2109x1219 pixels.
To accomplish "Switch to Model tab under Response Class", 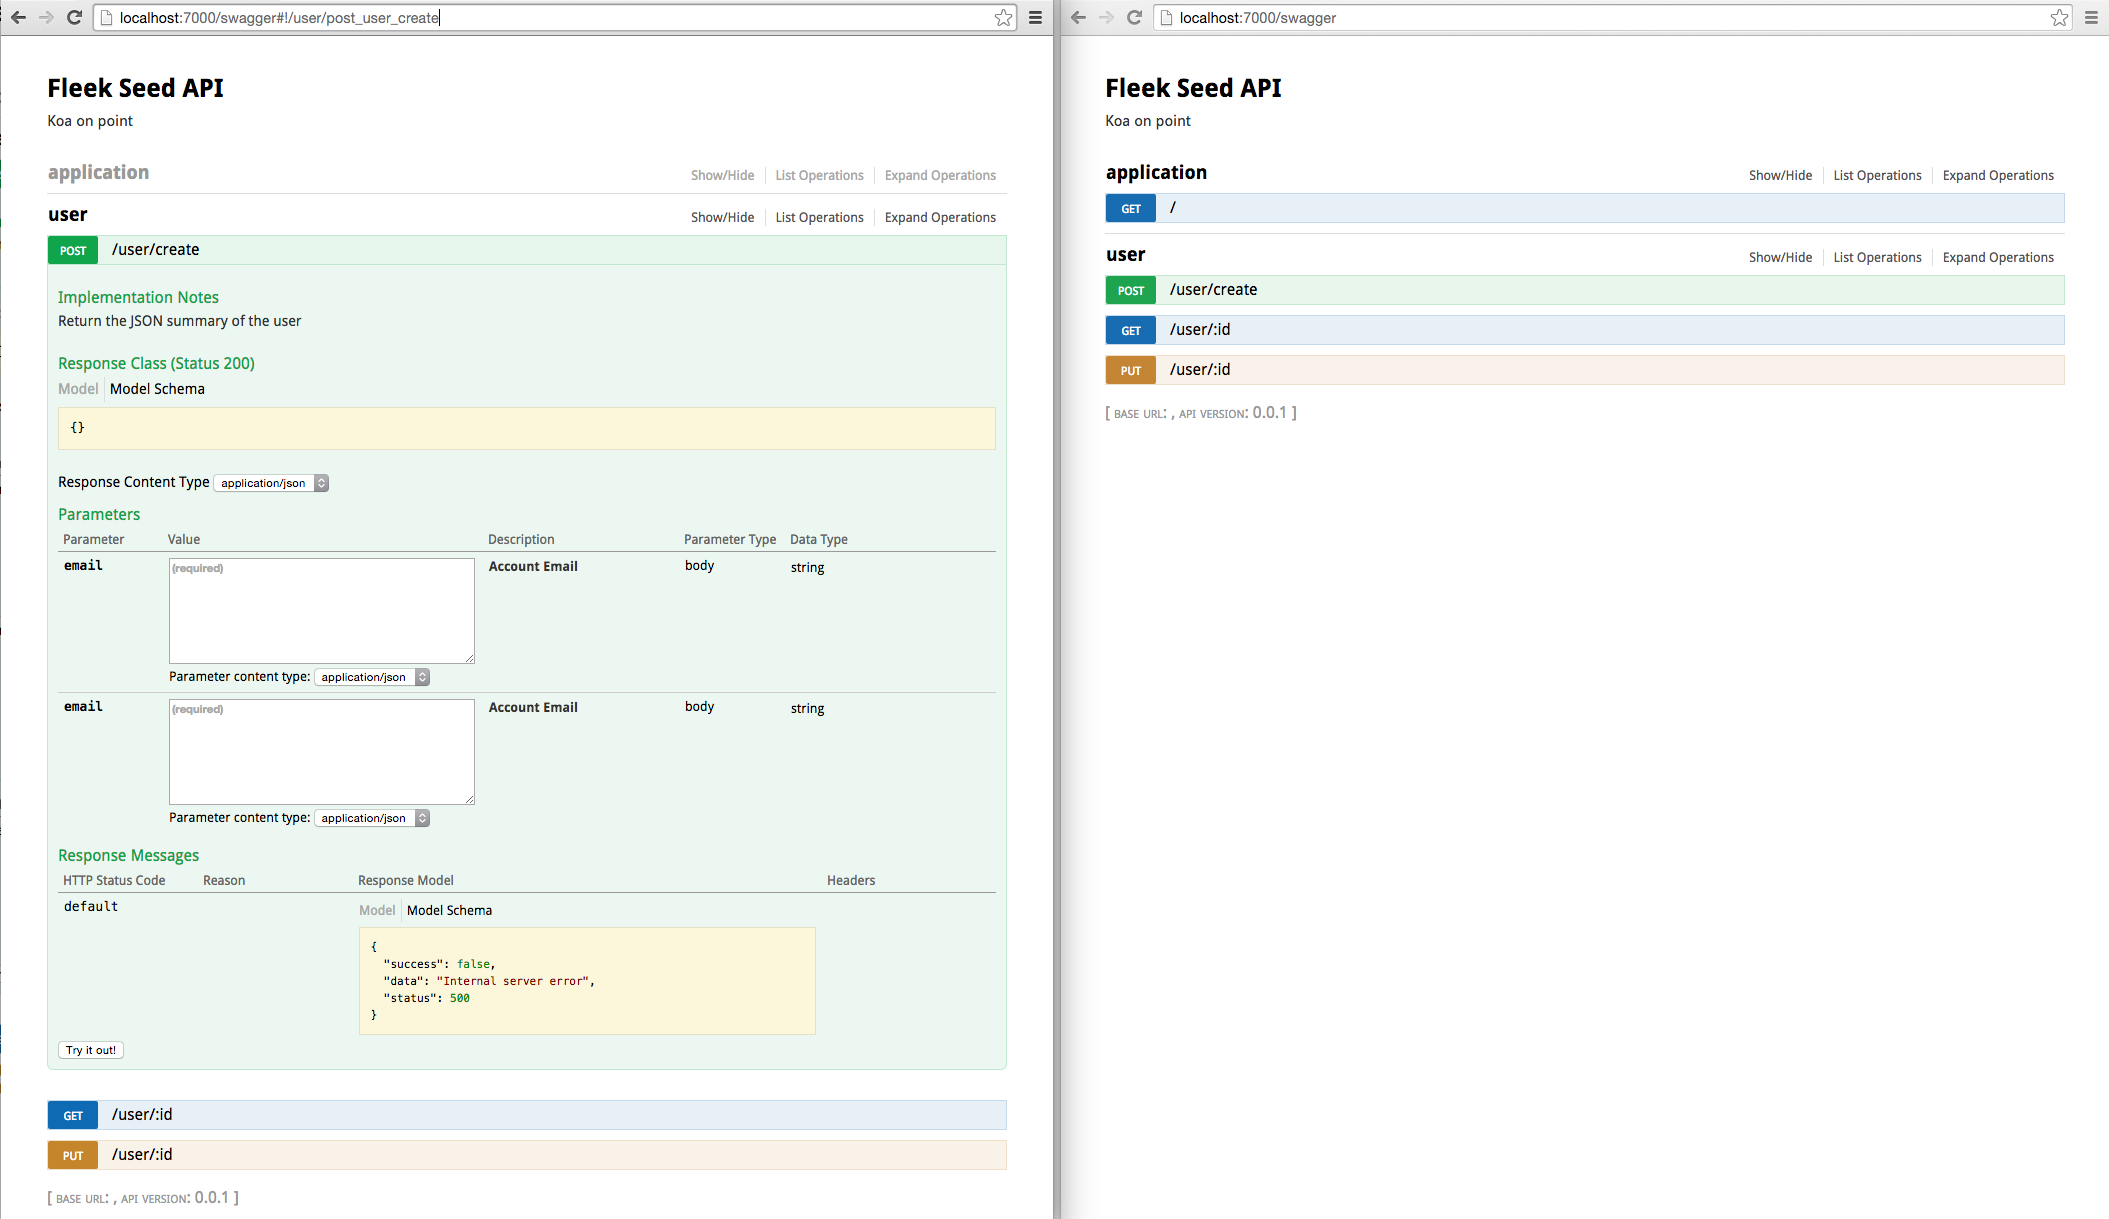I will coord(78,389).
